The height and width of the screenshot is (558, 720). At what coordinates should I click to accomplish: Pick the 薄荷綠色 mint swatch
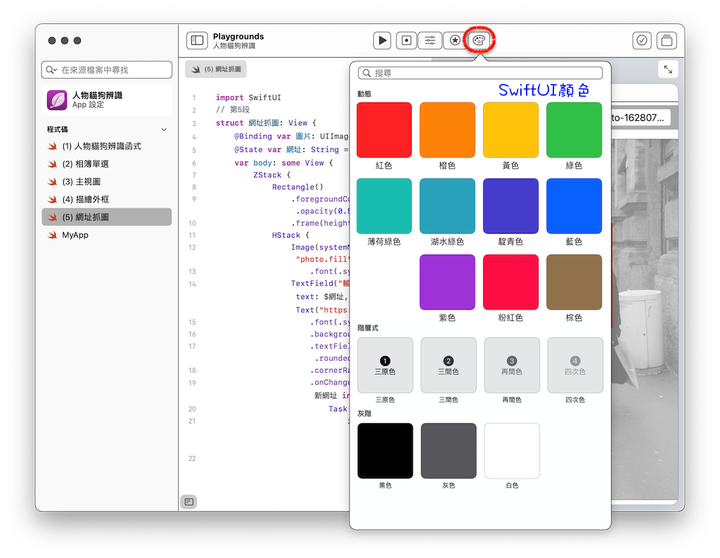(x=384, y=206)
